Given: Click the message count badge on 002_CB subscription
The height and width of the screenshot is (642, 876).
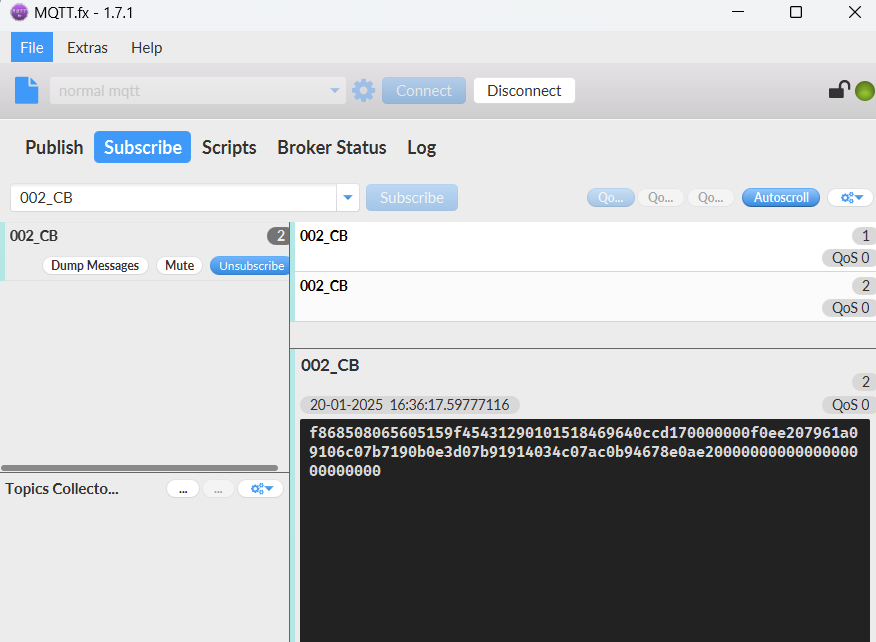Looking at the screenshot, I should pos(278,236).
